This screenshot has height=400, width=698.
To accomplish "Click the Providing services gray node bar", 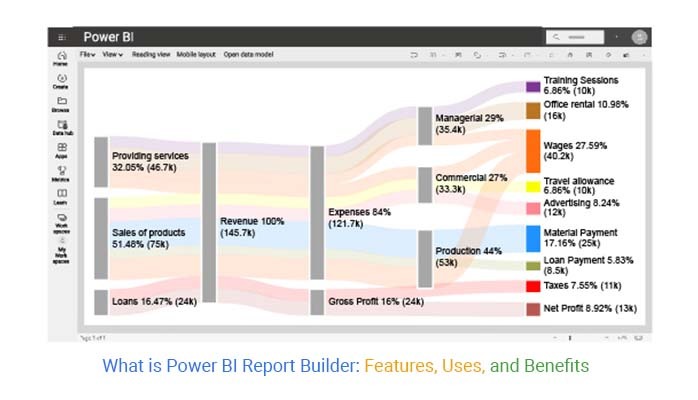I will point(101,162).
